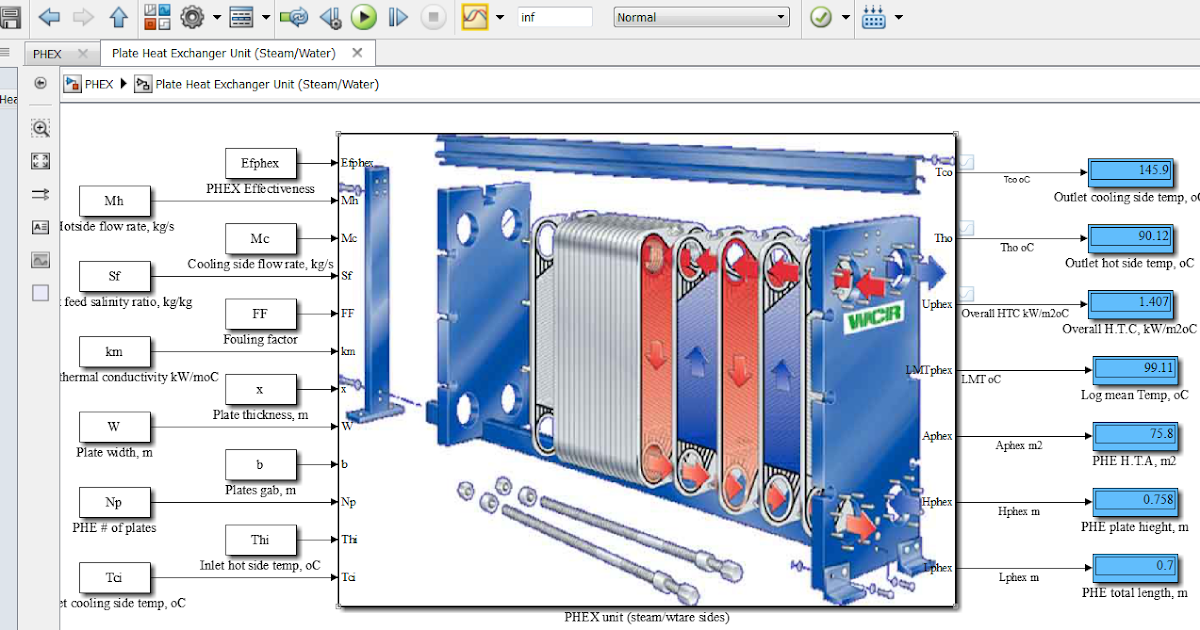Screen dimensions: 1200x630
Task: Switch to the PHEX tab
Action: click(47, 53)
